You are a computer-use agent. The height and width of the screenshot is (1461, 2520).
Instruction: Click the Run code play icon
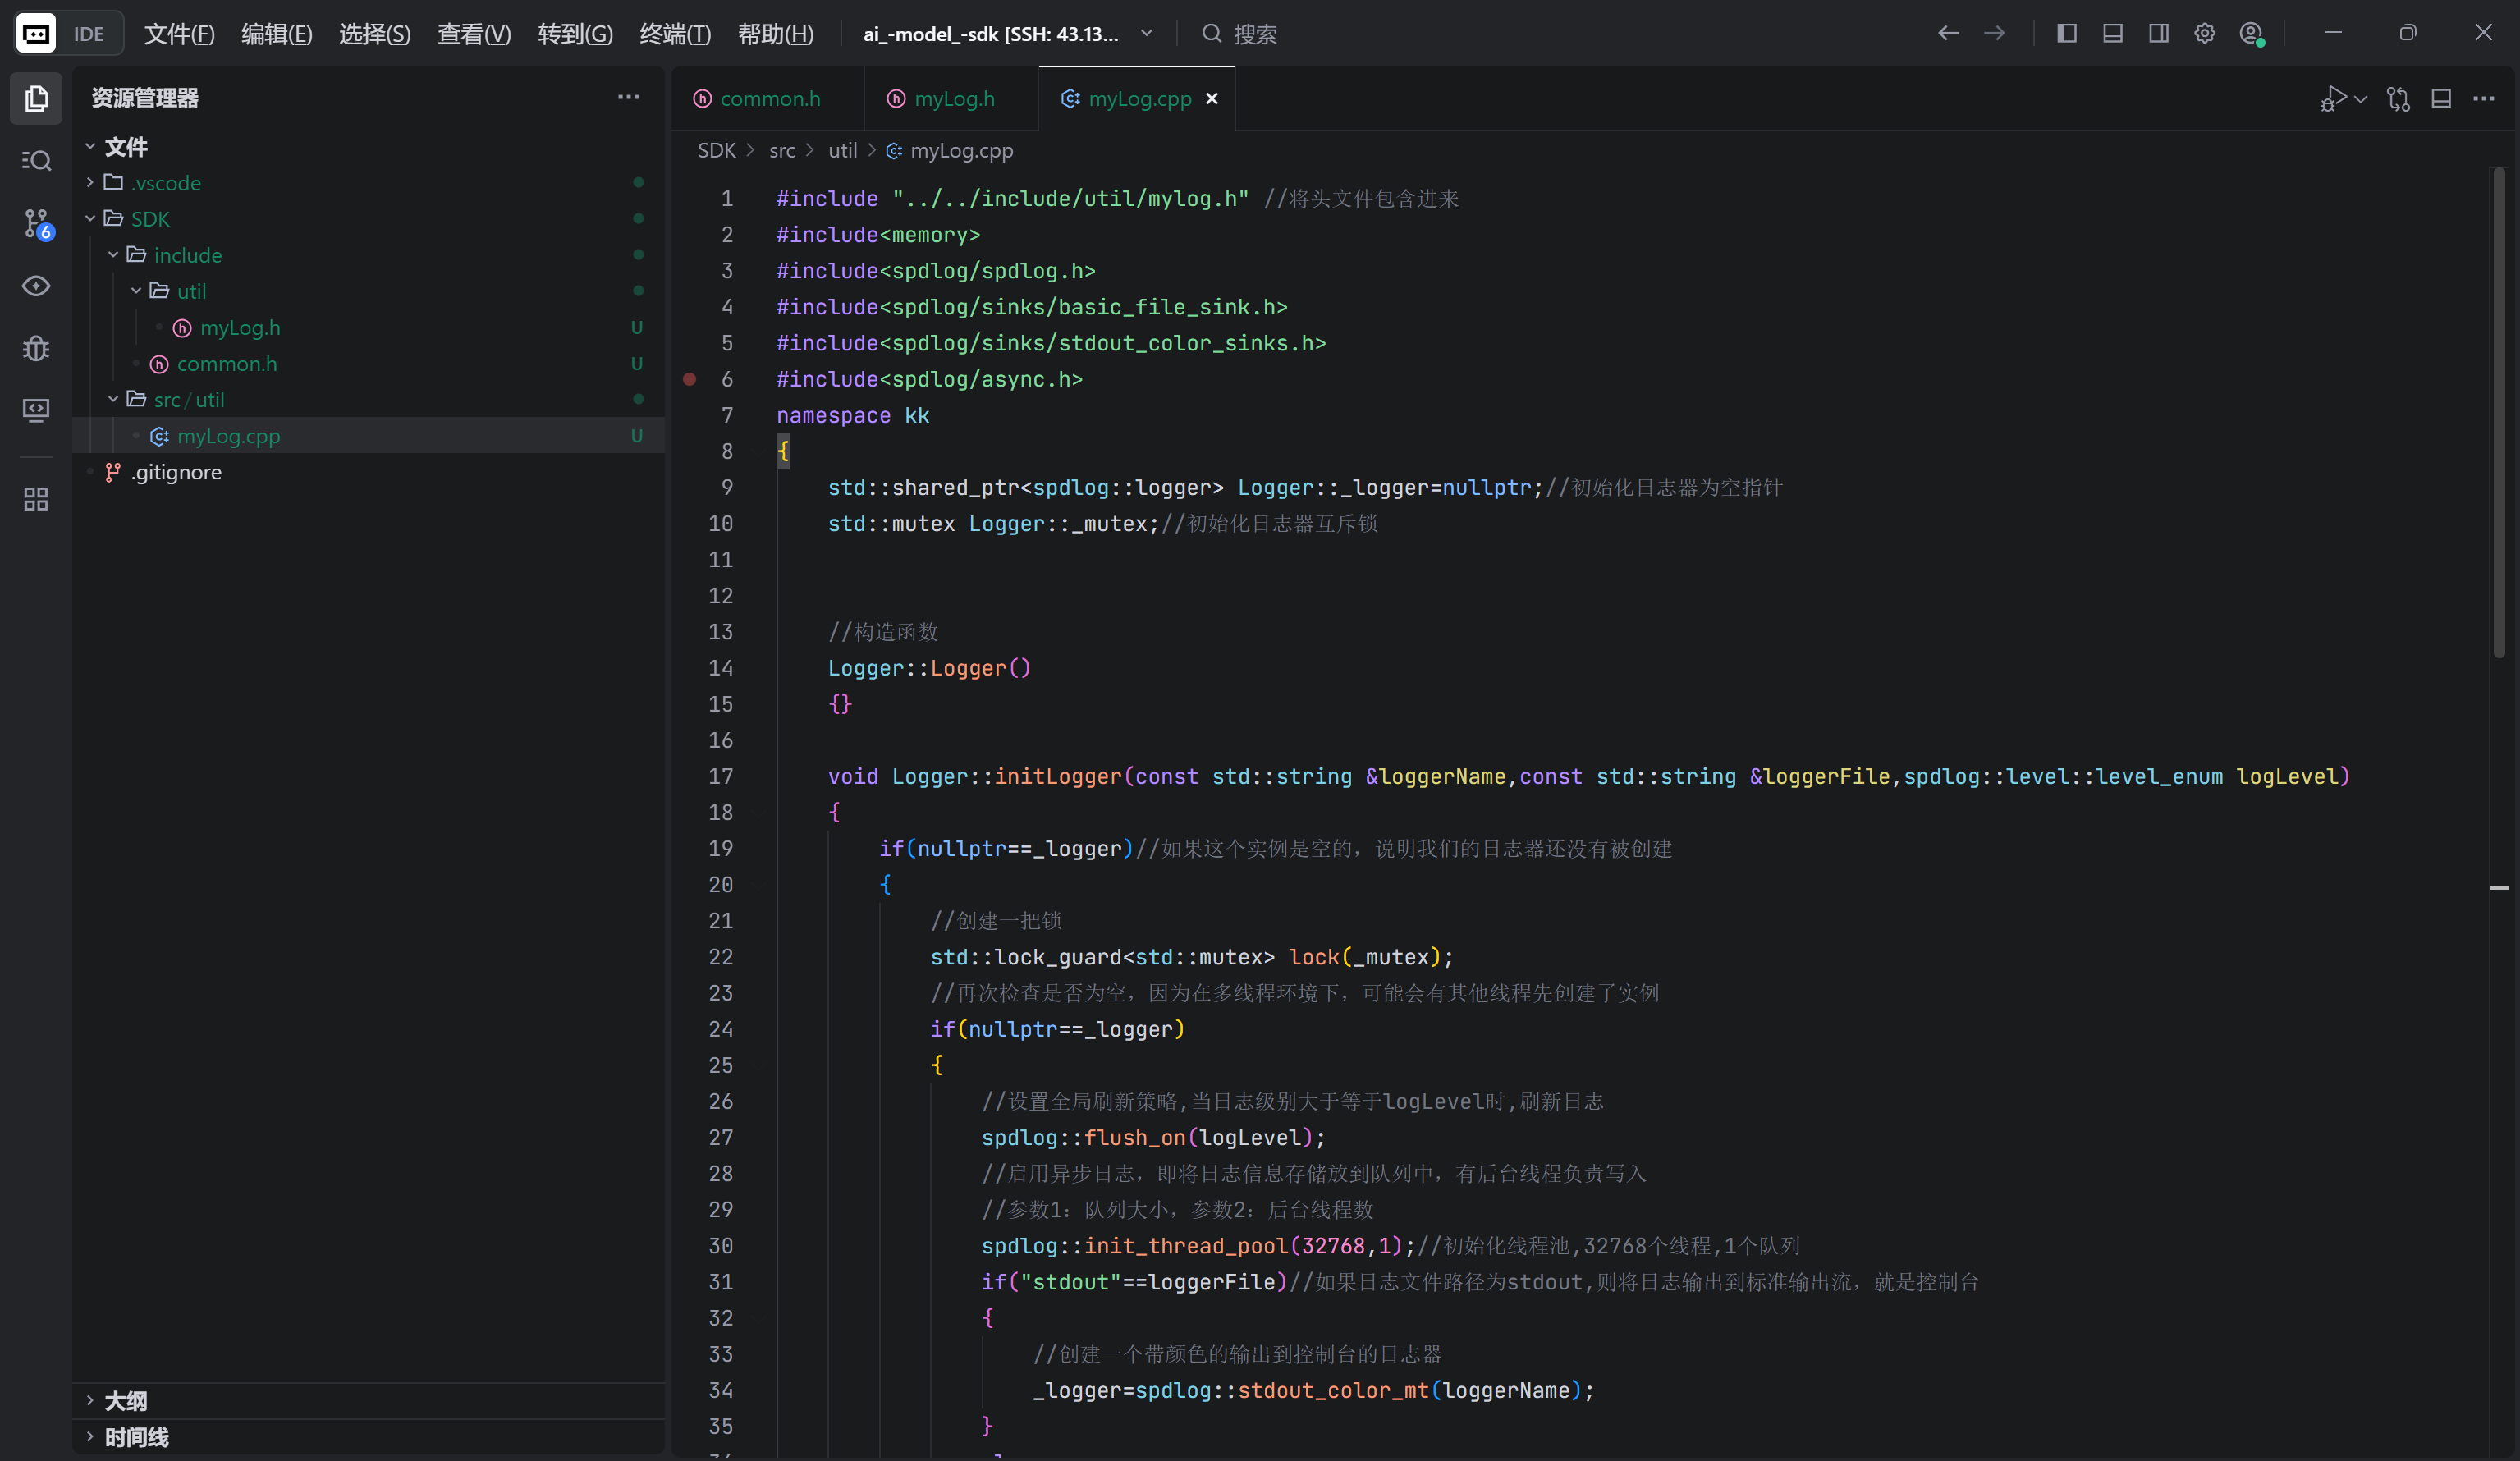click(x=2333, y=98)
